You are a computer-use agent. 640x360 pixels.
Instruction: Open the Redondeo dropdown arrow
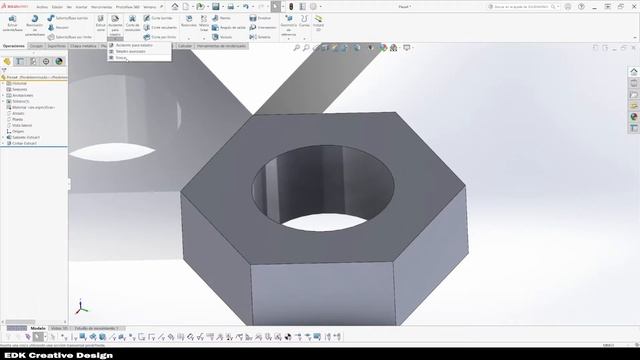(x=189, y=38)
